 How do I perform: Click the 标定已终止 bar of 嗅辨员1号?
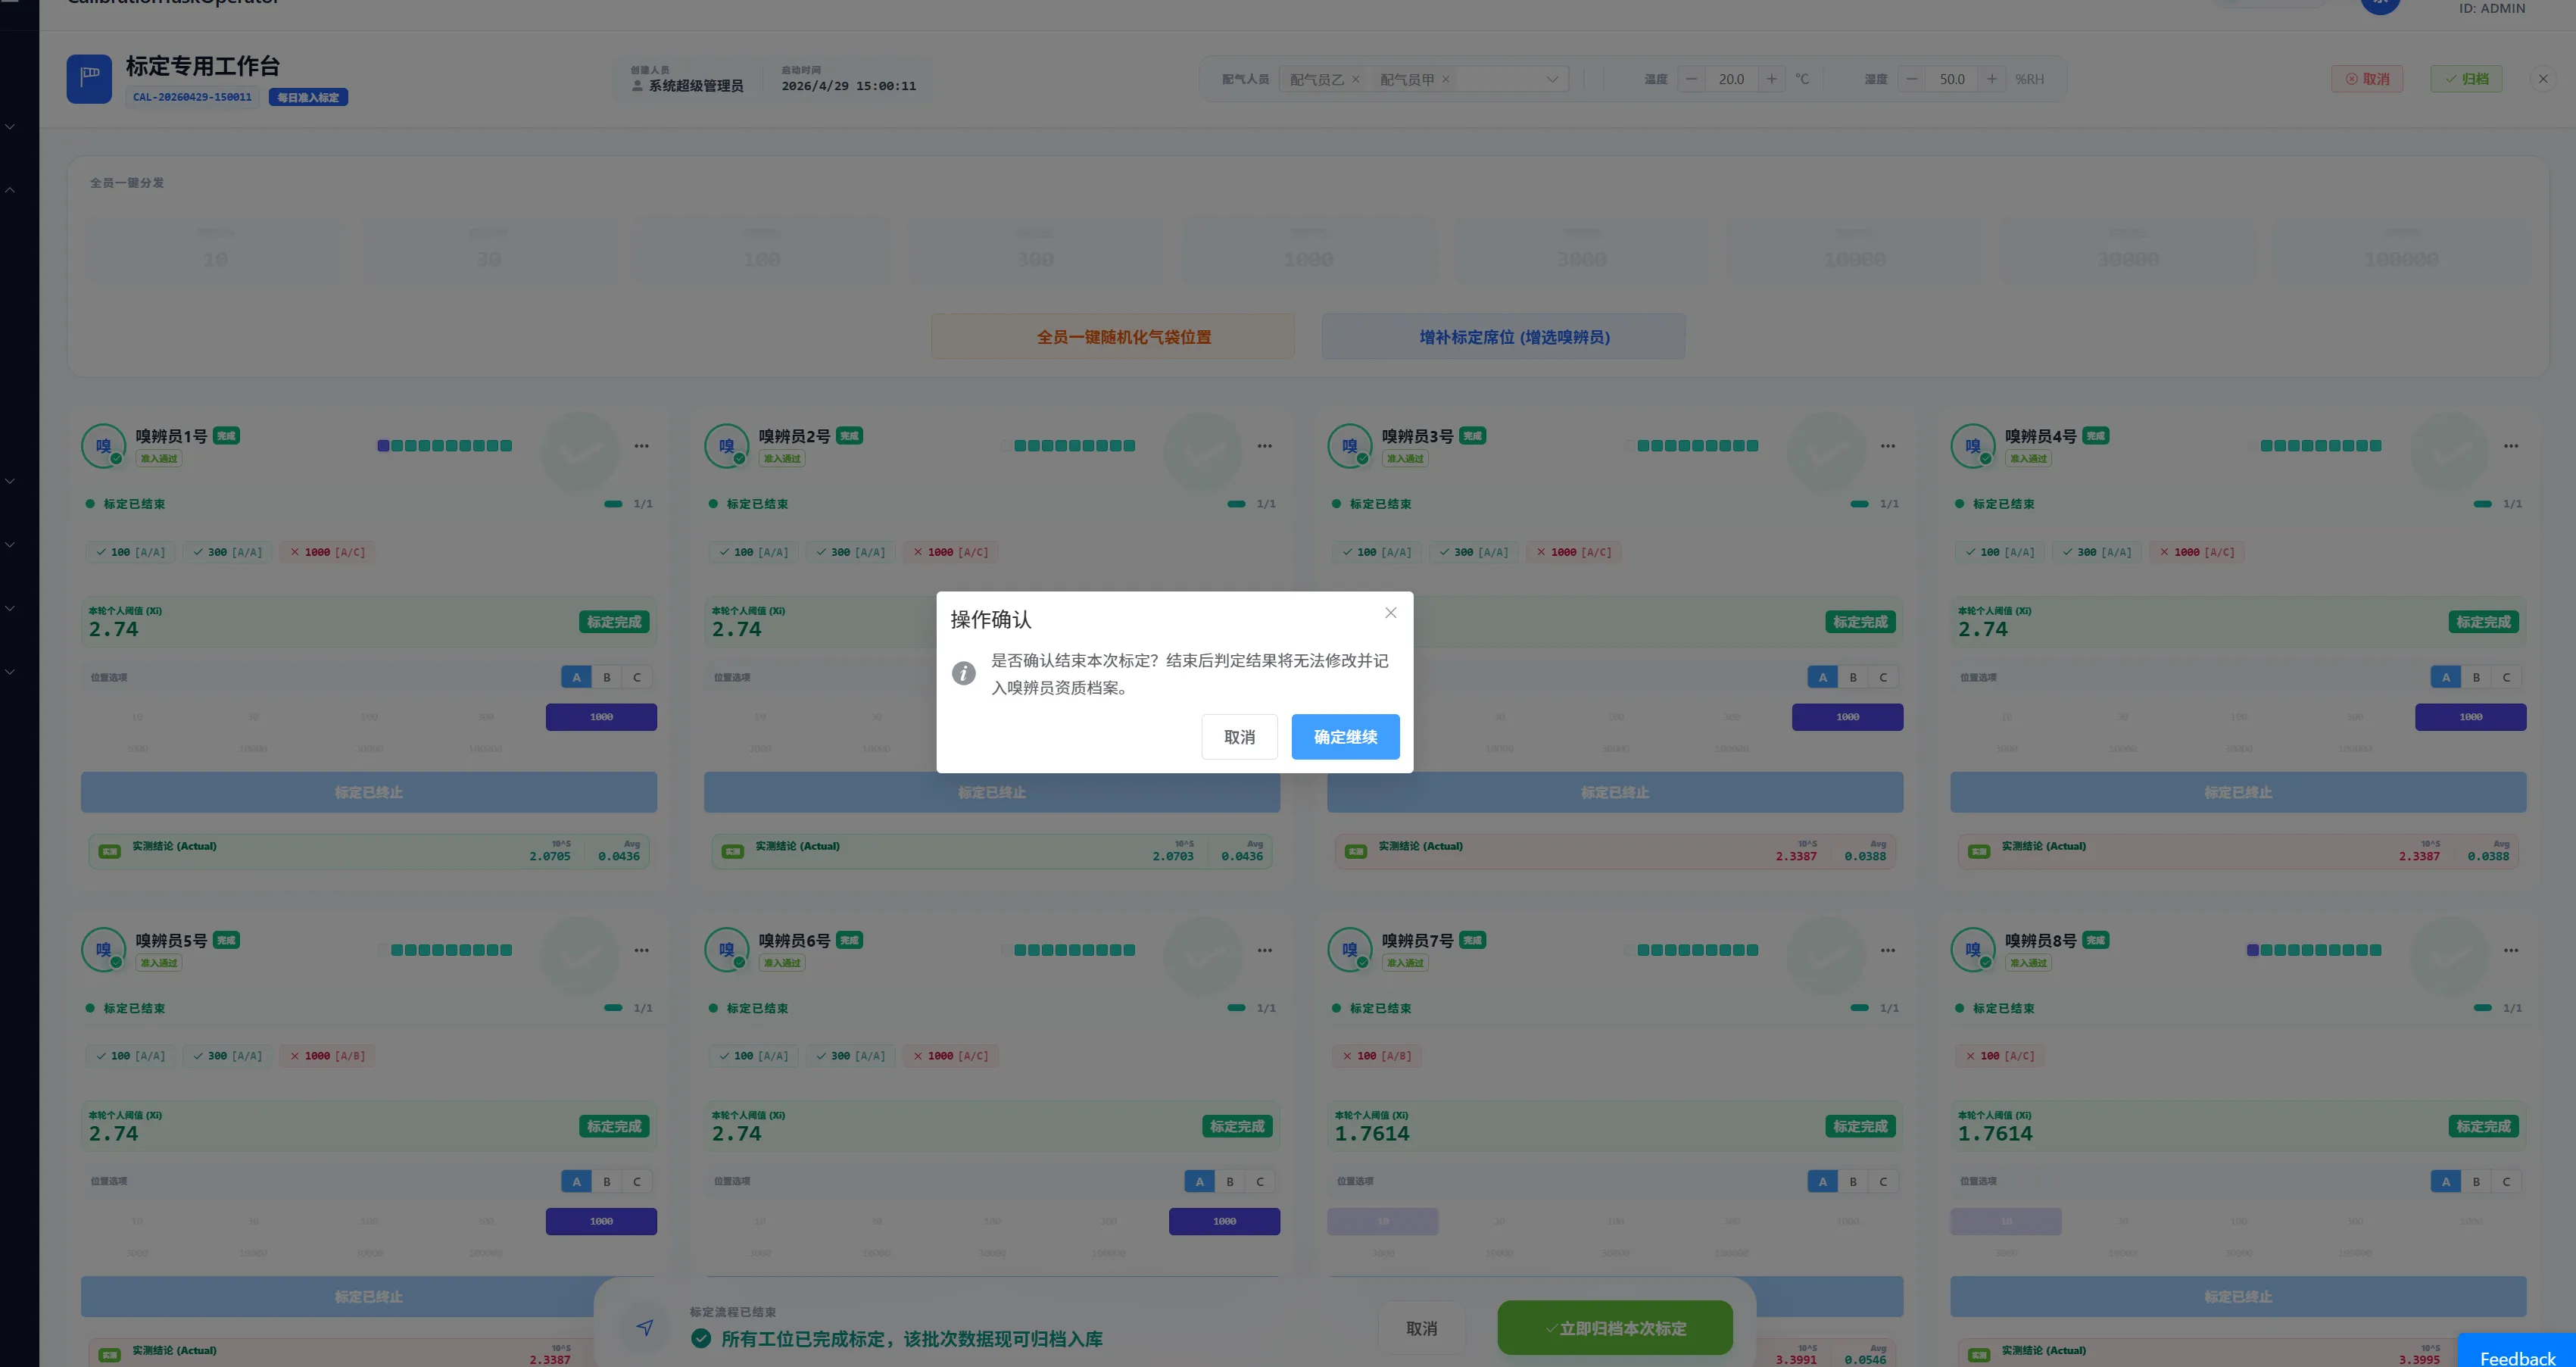pos(369,792)
